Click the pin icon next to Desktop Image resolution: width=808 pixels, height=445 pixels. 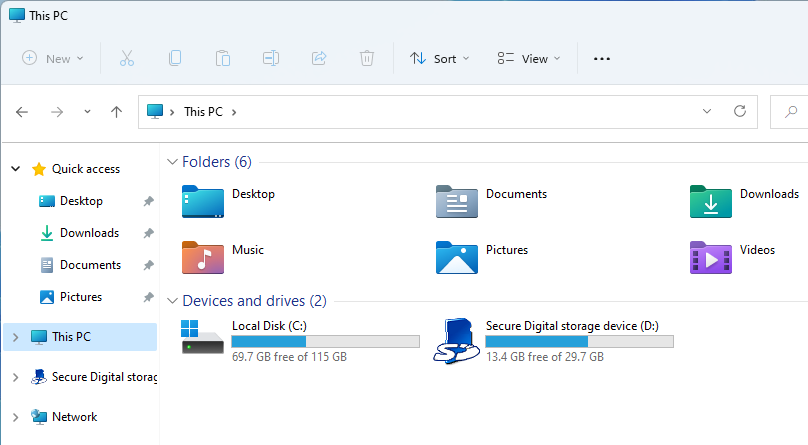(x=148, y=201)
